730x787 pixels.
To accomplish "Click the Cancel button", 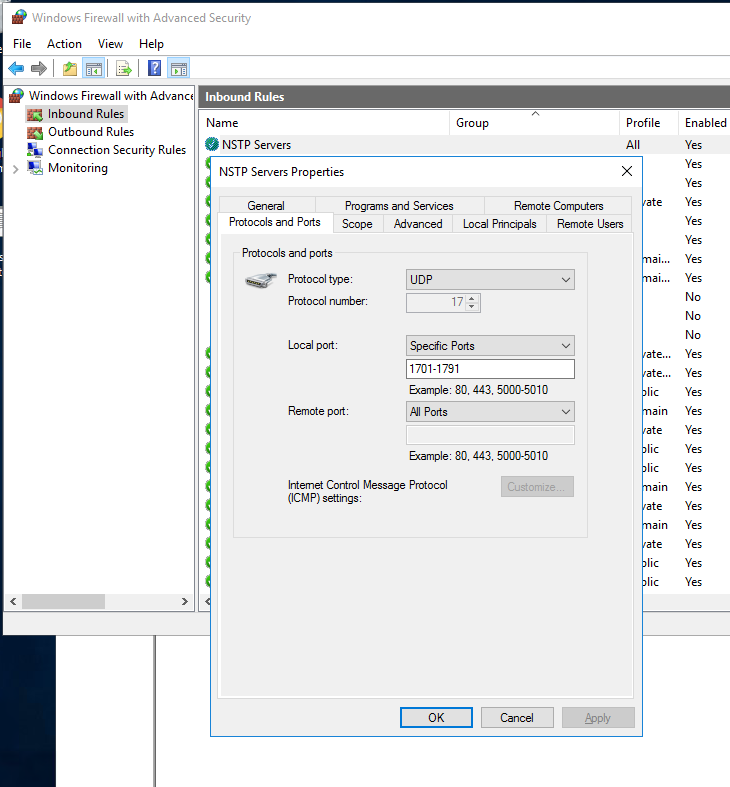I will point(517,717).
